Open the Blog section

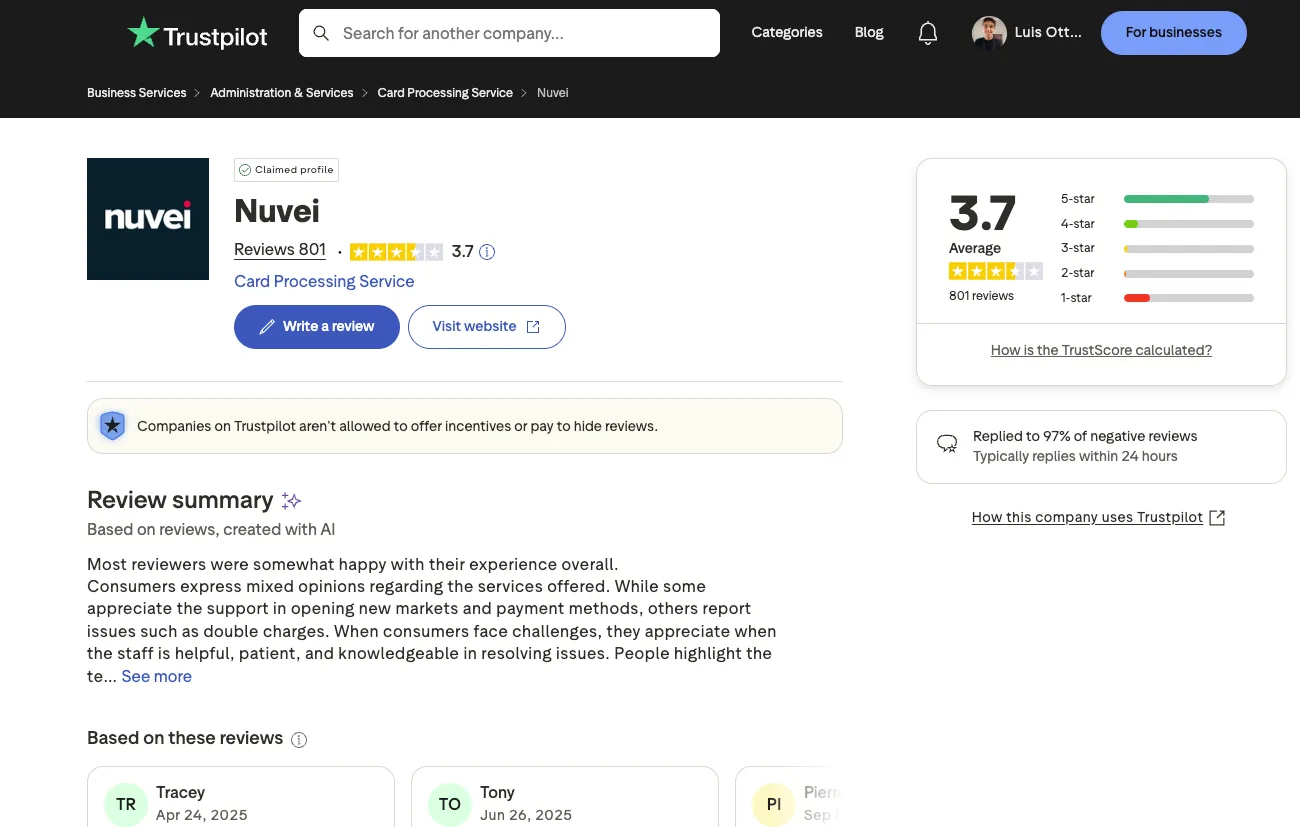868,32
